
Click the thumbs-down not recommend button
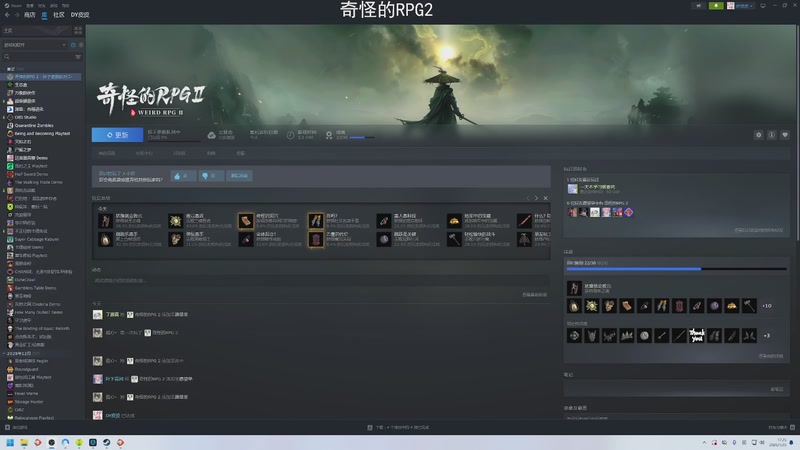210,176
